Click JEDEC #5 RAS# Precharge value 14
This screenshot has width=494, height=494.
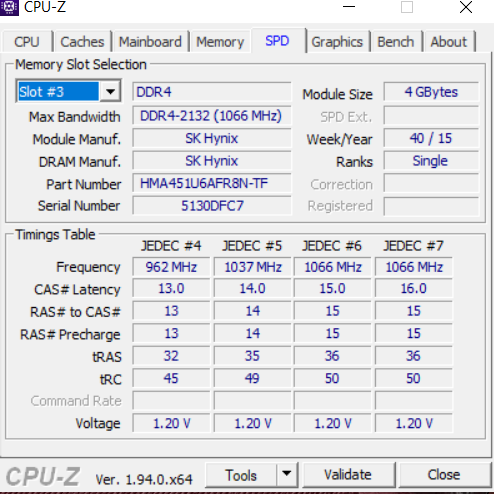pyautogui.click(x=253, y=333)
